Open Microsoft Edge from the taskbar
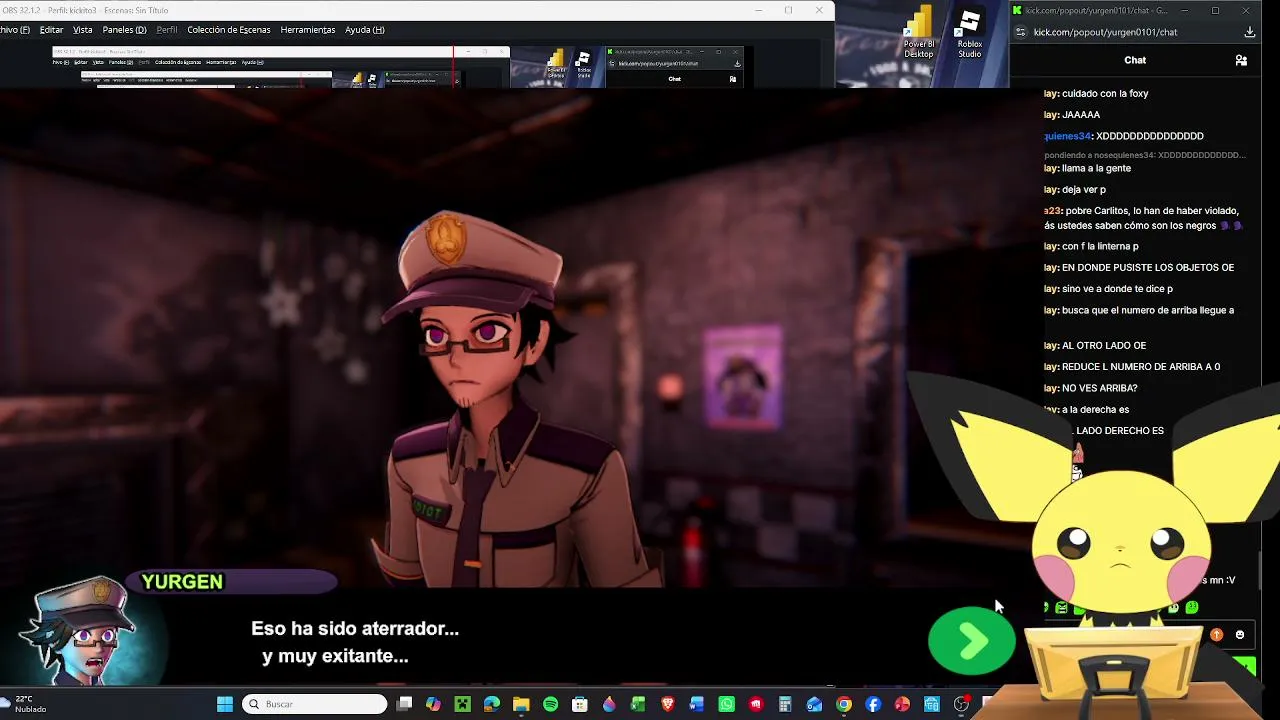 point(491,704)
